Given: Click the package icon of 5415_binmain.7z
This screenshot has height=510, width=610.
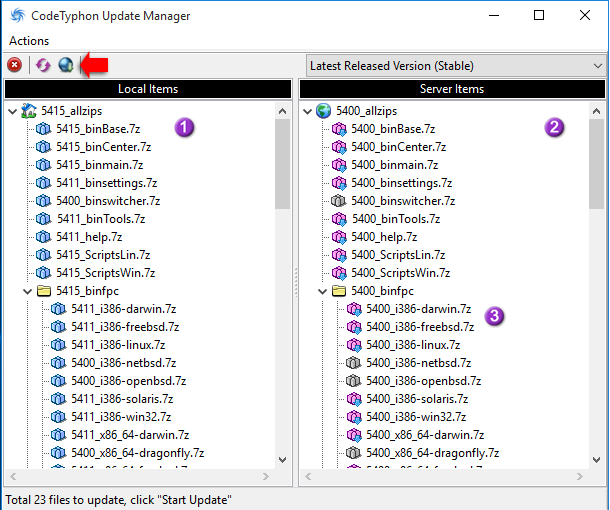Looking at the screenshot, I should tap(43, 165).
